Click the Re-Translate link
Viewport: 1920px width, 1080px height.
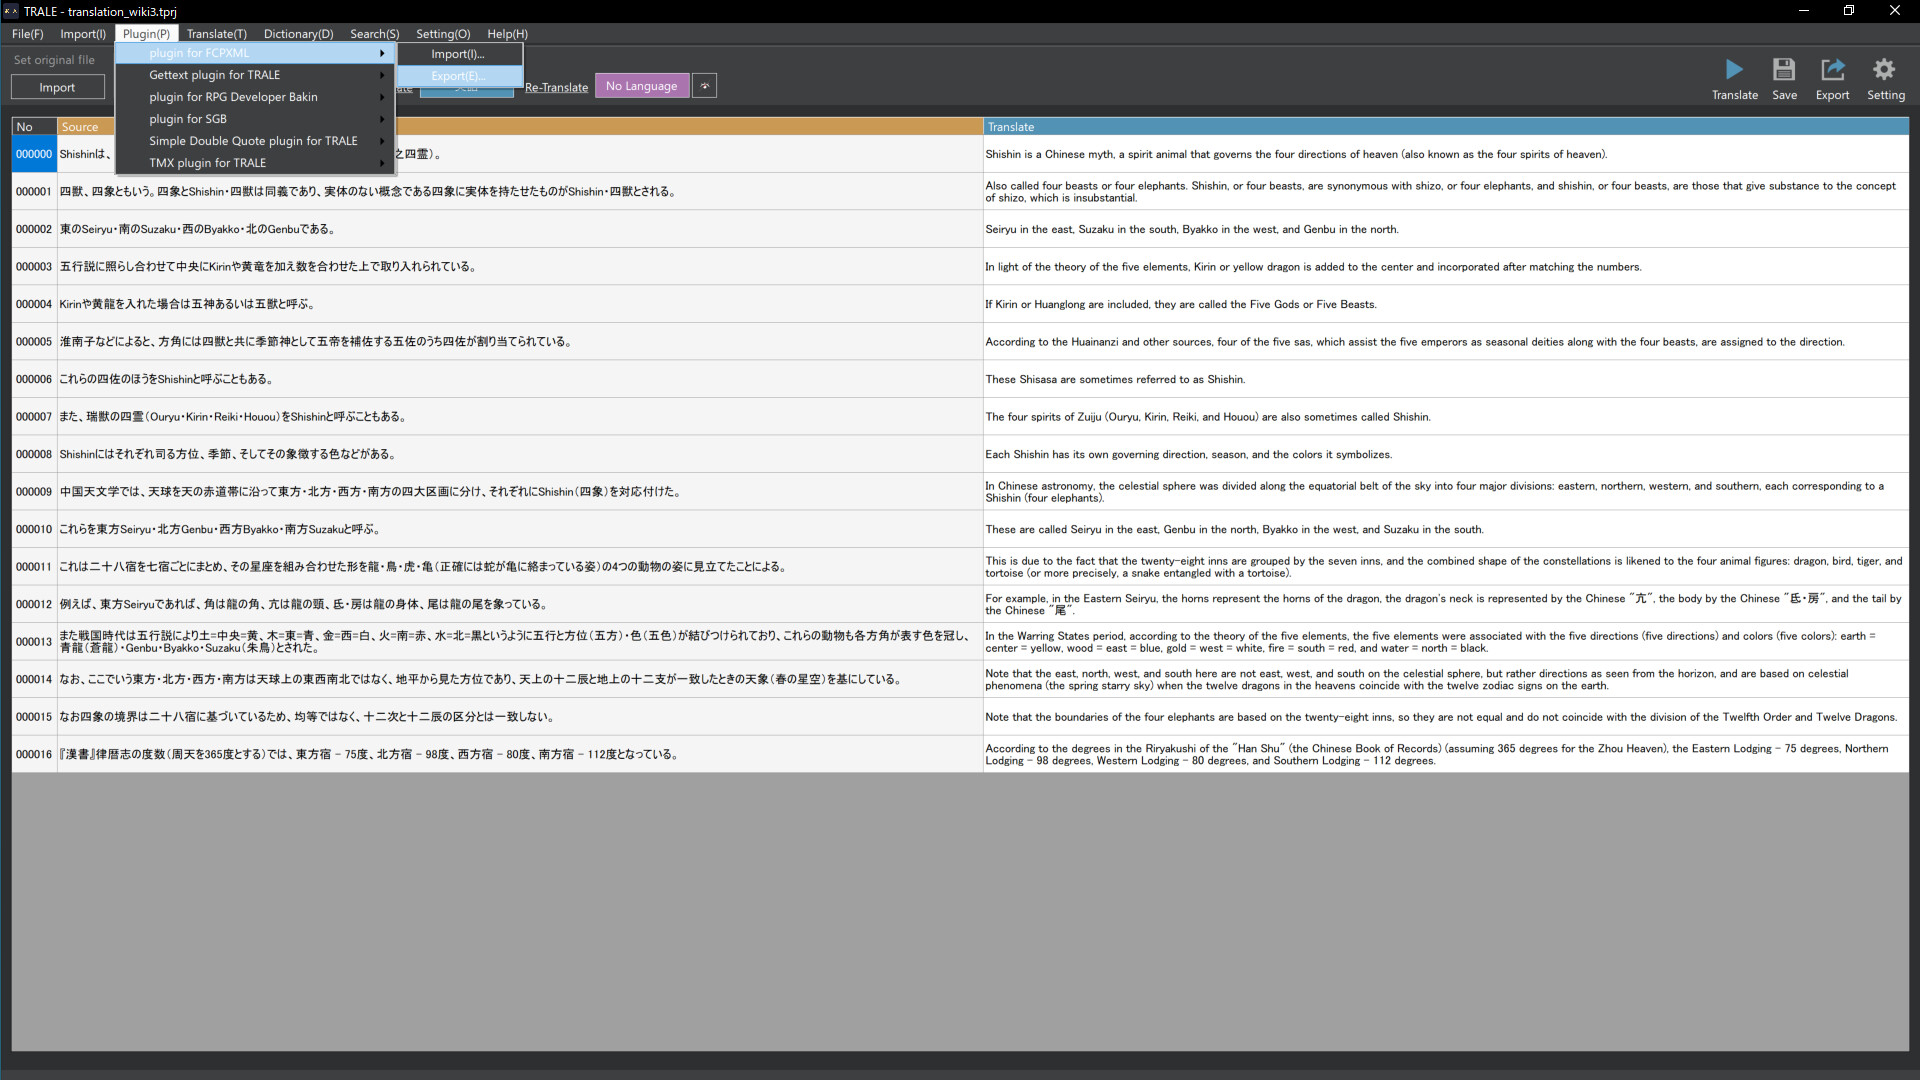556,87
